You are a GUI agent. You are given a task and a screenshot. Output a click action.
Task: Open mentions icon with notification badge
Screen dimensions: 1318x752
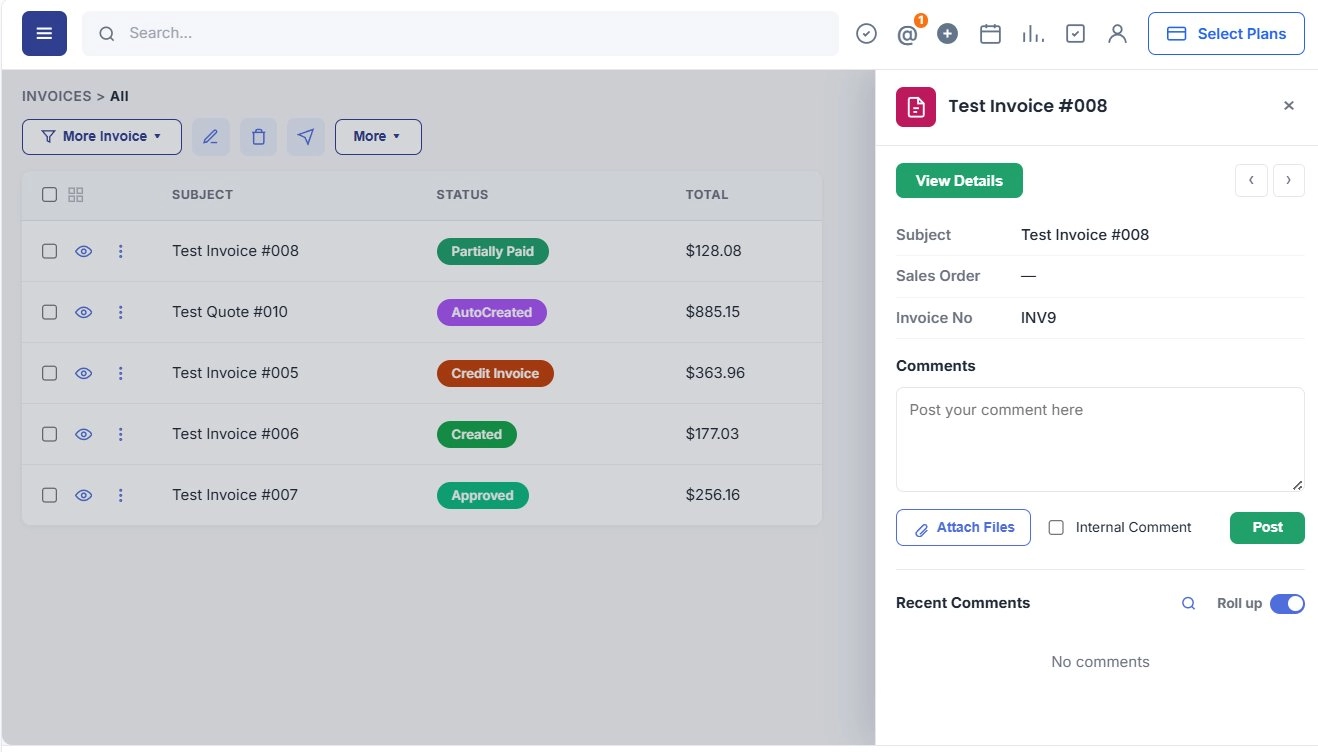point(908,33)
